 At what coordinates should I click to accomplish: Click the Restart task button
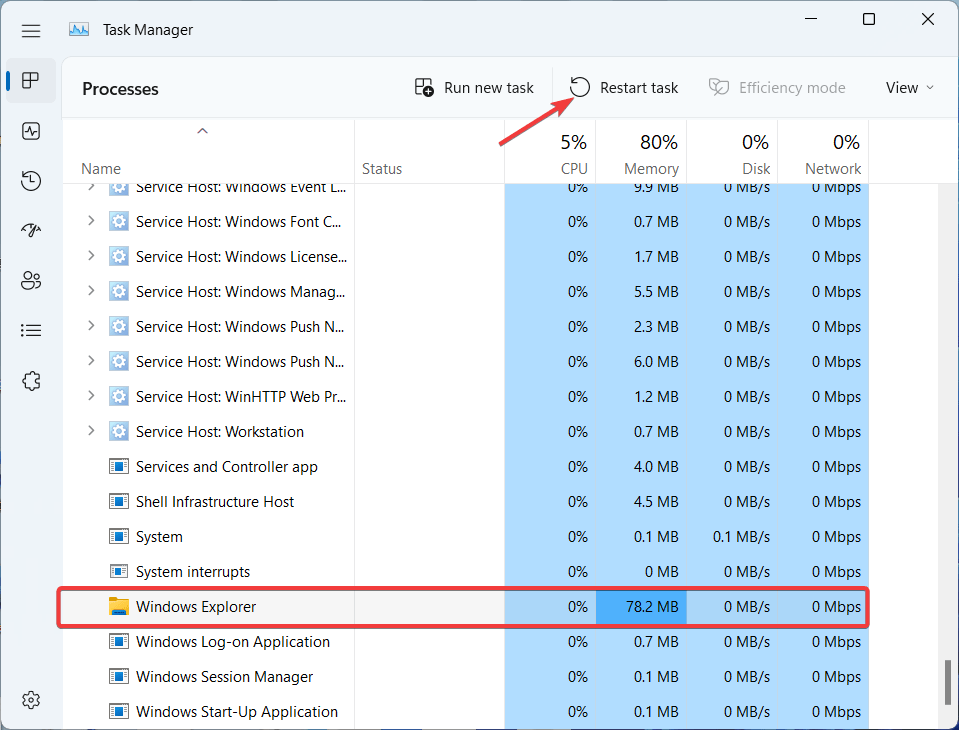pos(622,87)
